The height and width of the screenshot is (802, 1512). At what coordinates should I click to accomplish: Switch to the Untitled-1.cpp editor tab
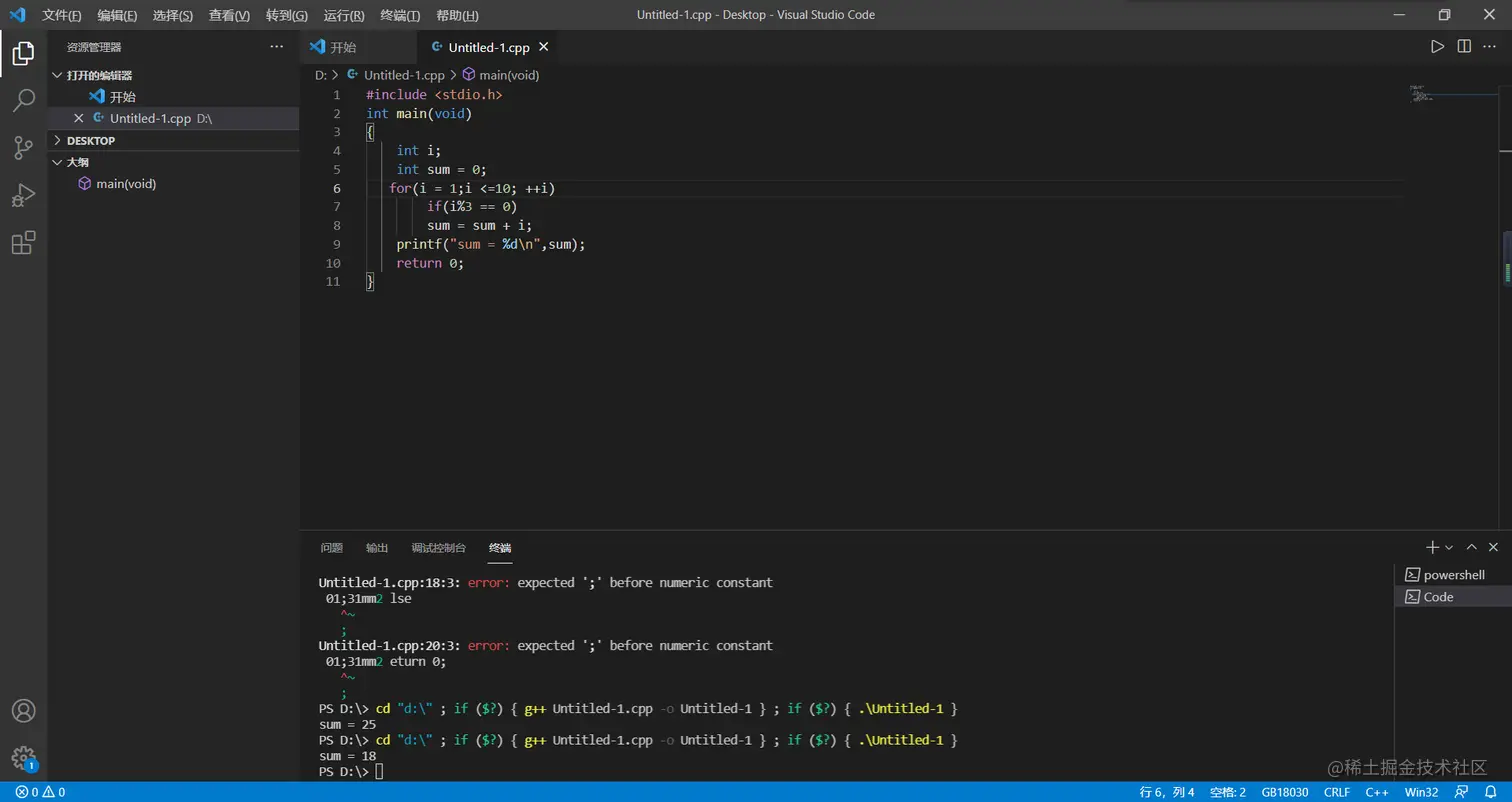(x=487, y=47)
